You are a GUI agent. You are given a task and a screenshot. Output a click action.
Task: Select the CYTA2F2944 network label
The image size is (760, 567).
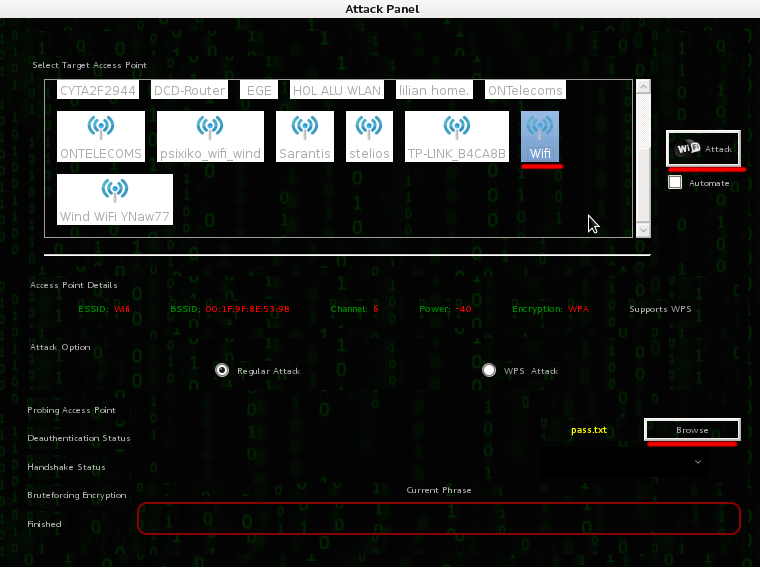(x=98, y=90)
